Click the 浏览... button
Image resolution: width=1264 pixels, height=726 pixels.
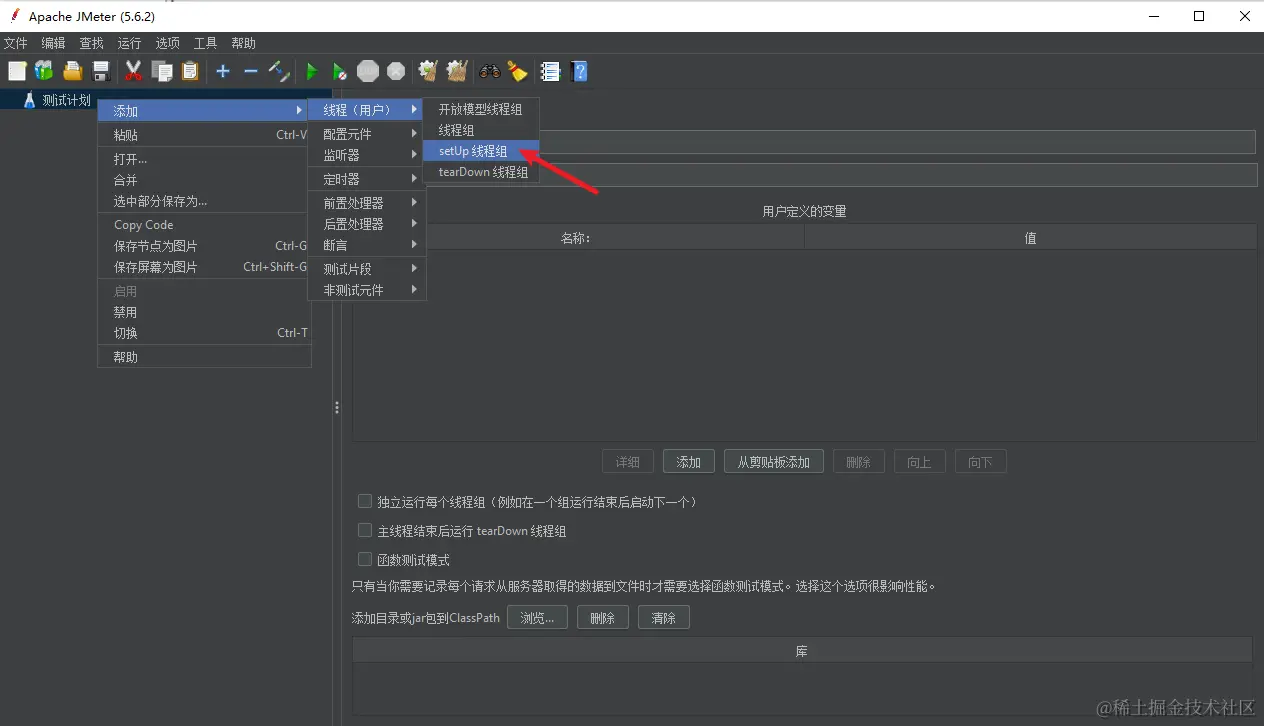[x=537, y=618]
